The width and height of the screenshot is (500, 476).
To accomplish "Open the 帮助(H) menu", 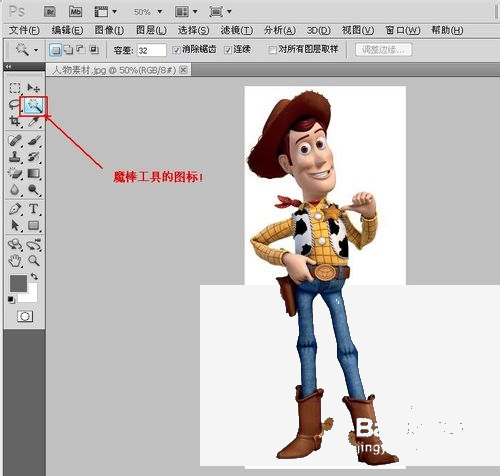I will click(447, 30).
